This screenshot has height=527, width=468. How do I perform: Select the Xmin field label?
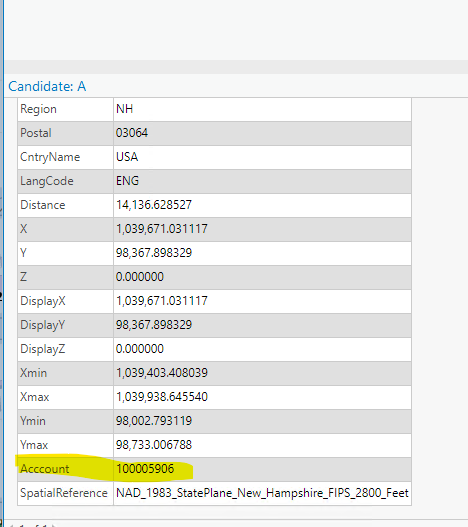coord(34,373)
